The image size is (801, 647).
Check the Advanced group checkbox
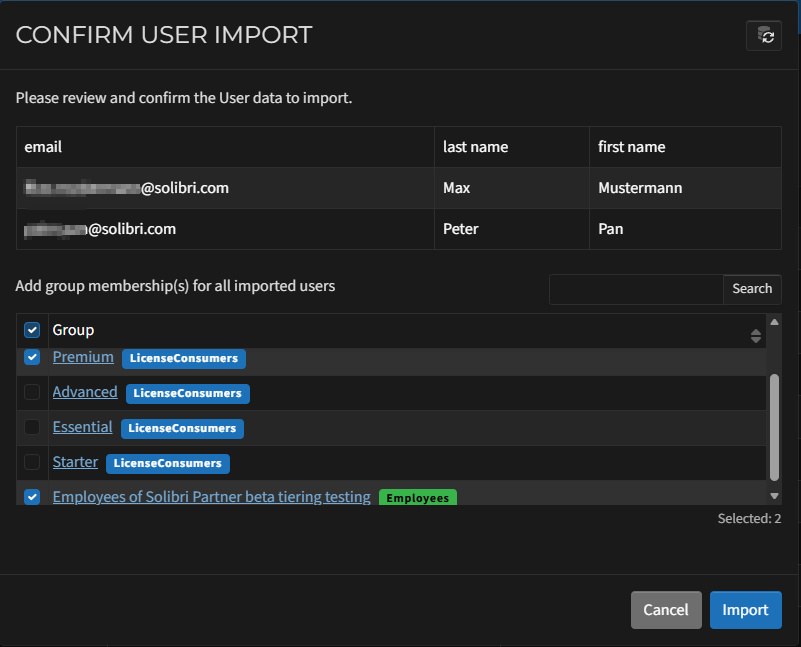click(32, 392)
